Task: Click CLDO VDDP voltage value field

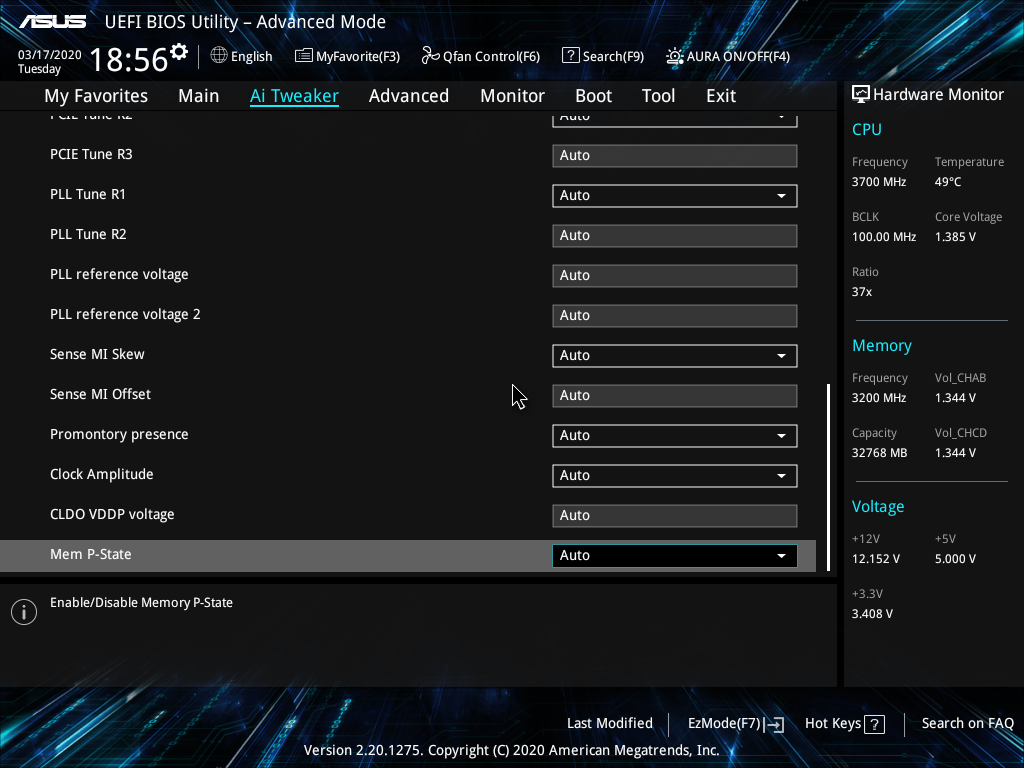Action: [675, 516]
